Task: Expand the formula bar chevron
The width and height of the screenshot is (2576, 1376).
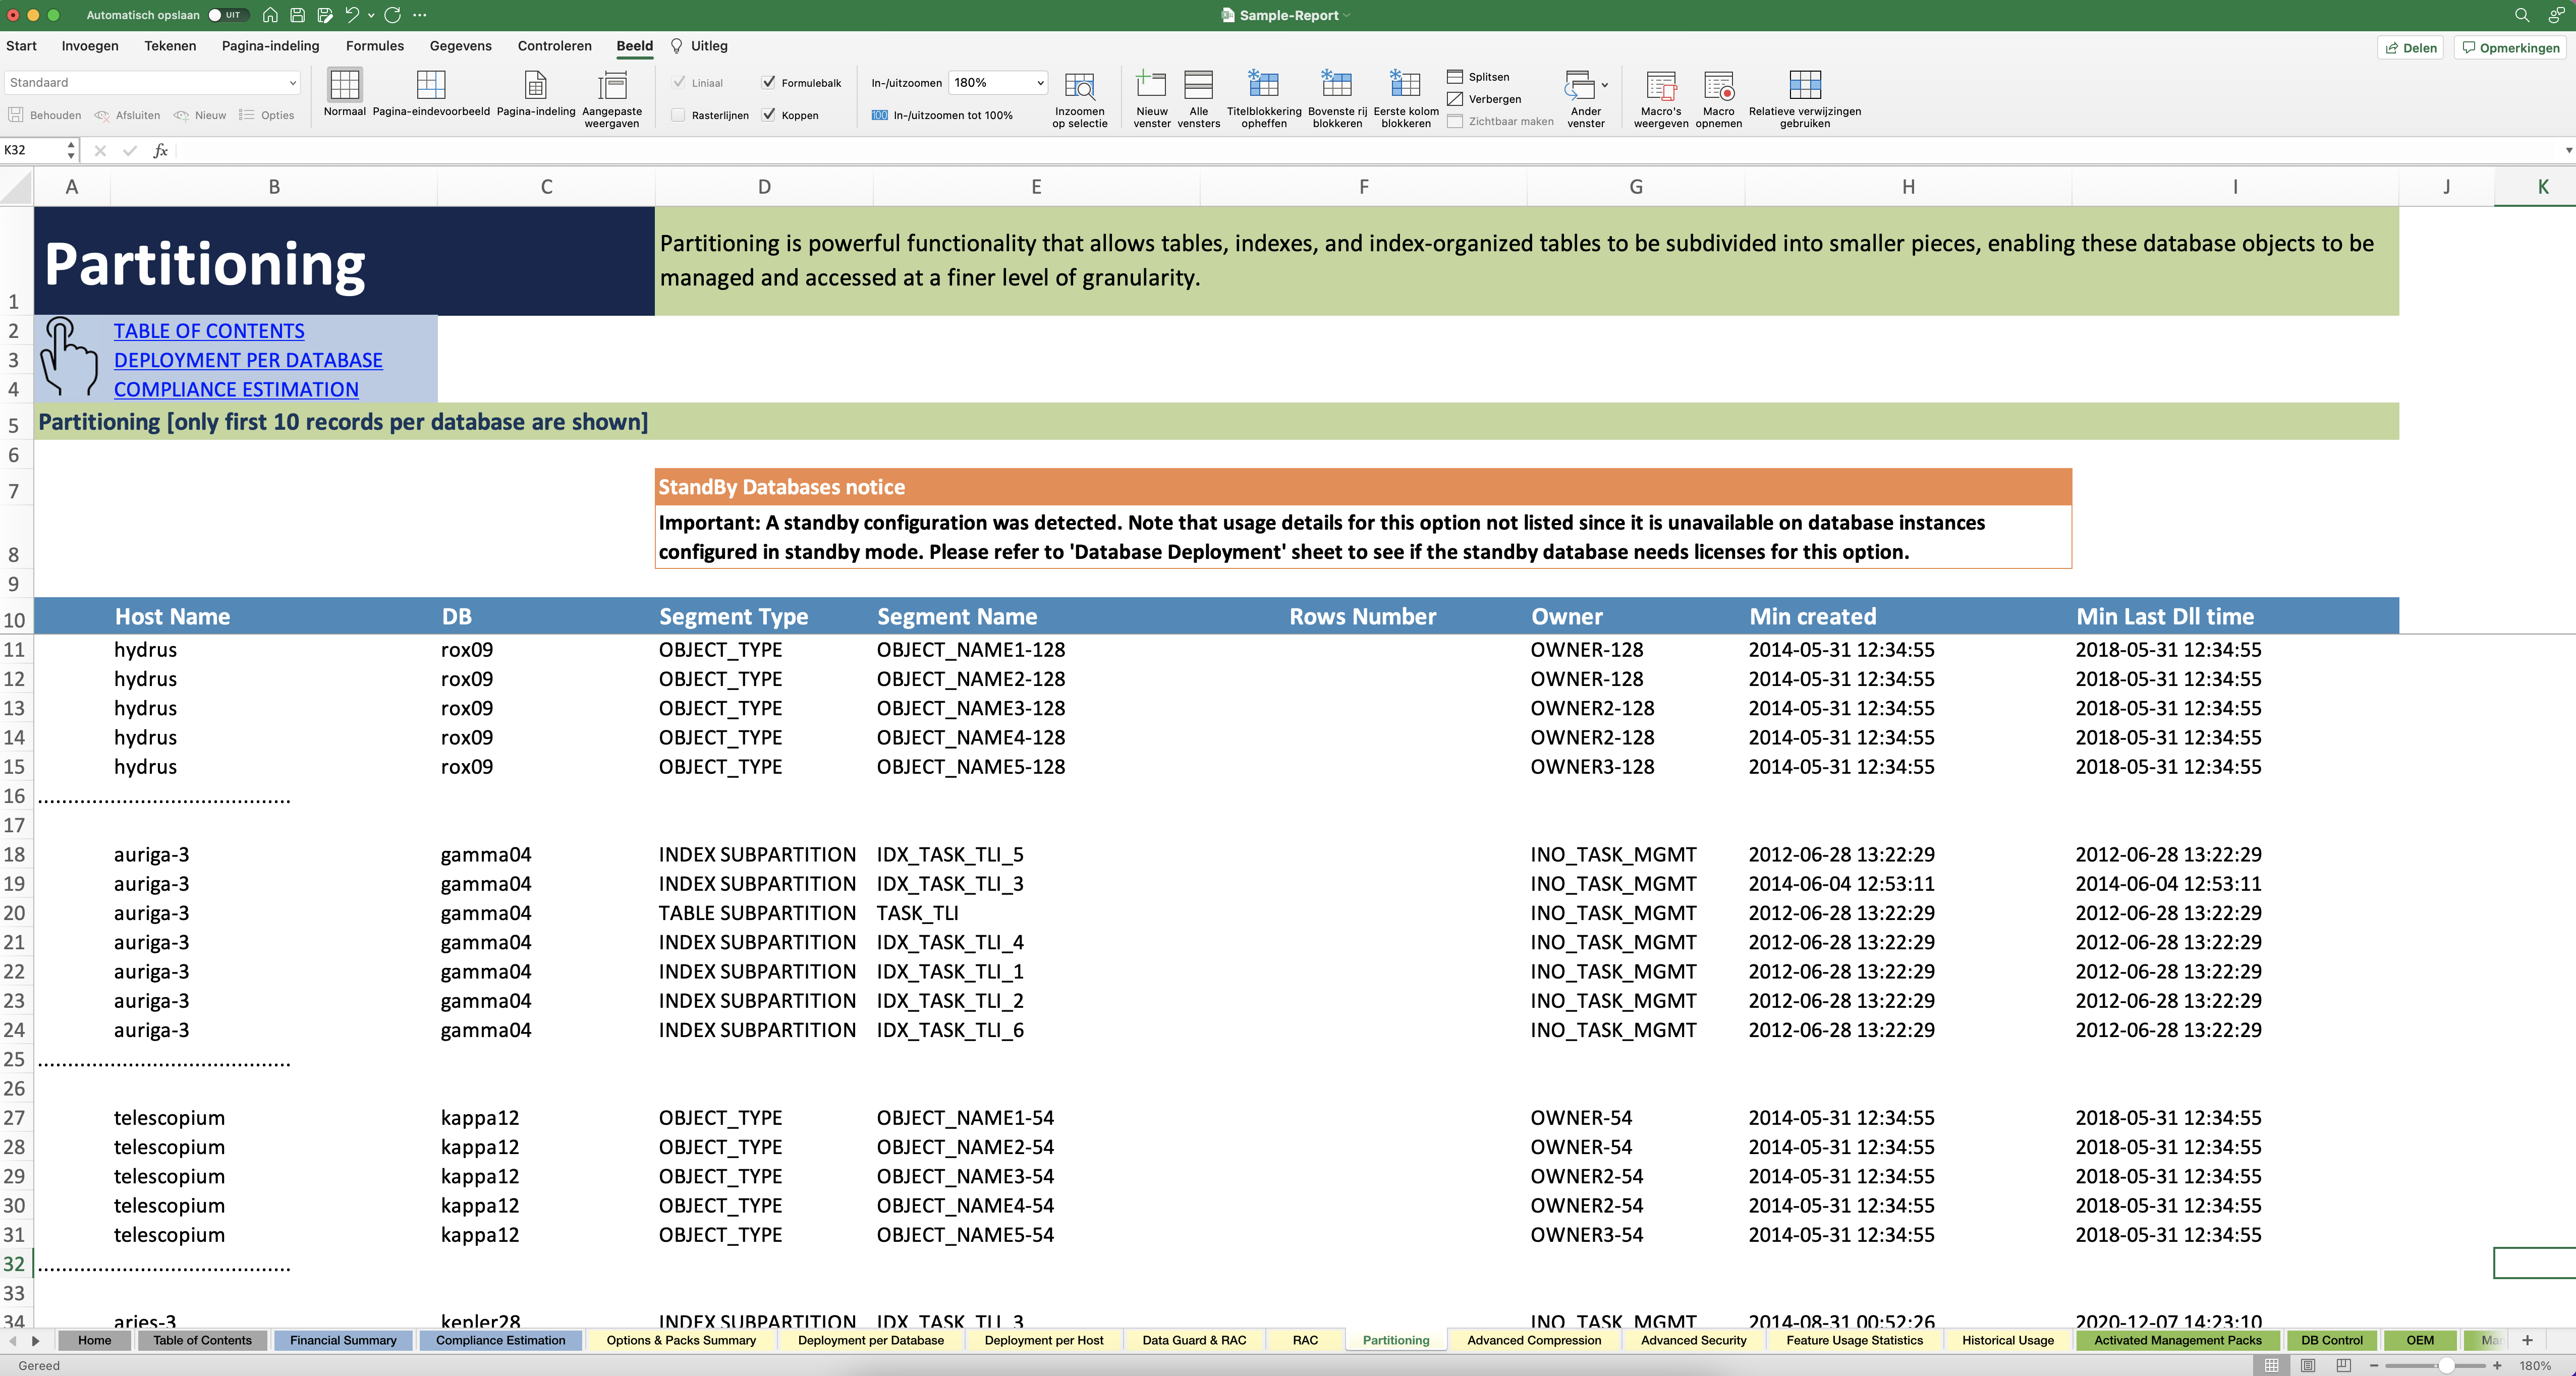Action: [x=2567, y=150]
